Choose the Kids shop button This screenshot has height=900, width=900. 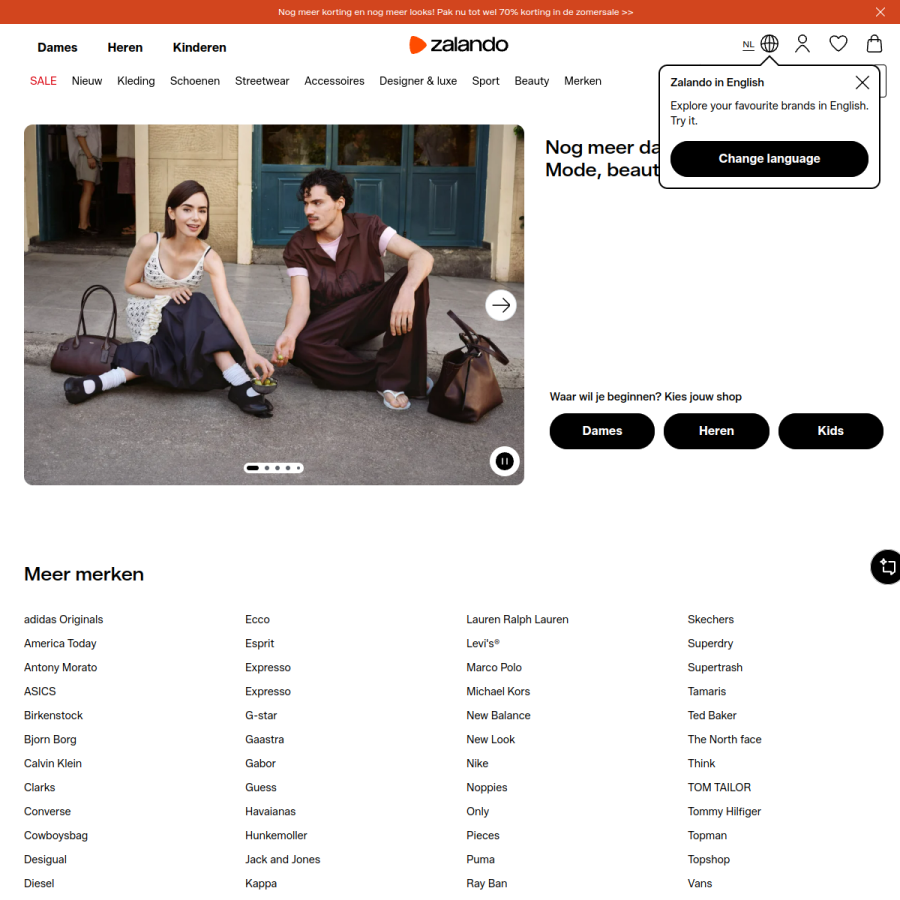(x=831, y=431)
